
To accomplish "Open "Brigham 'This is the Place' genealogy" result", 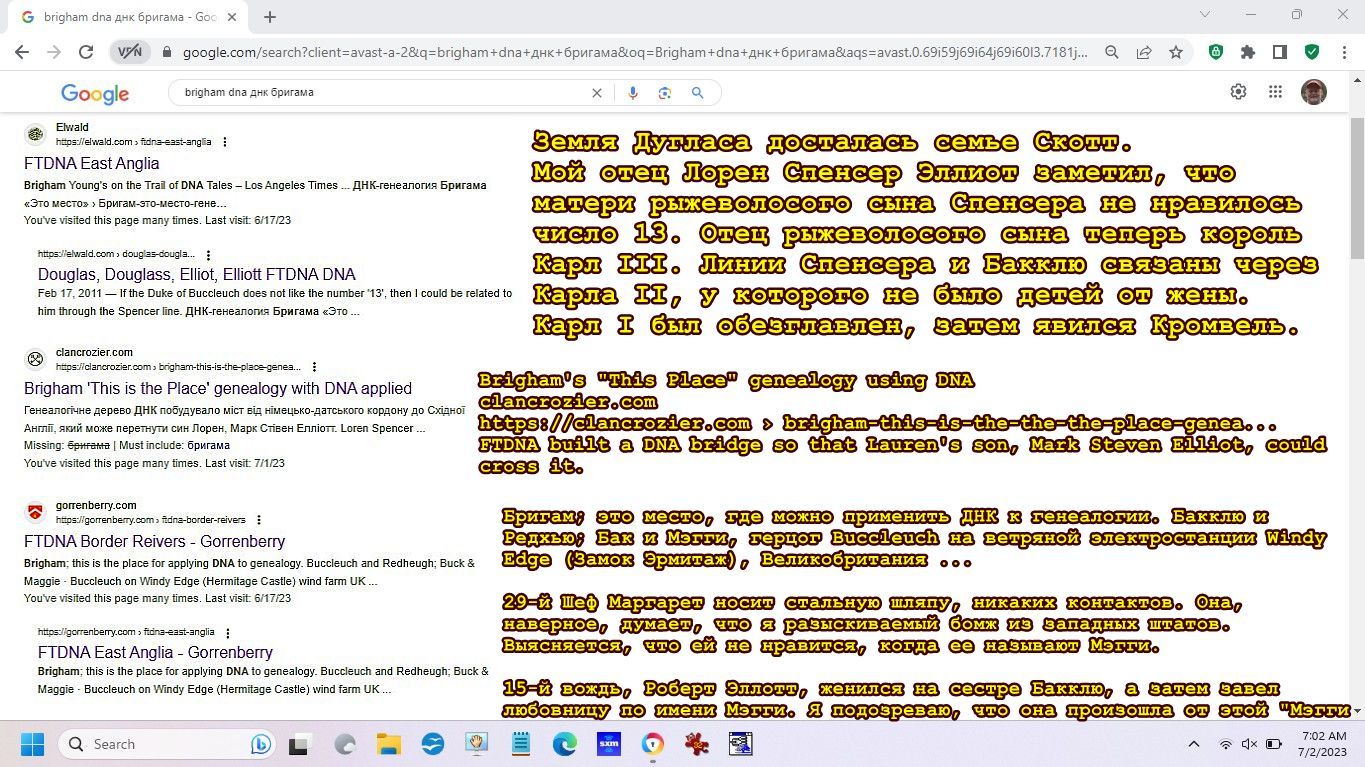I will (218, 388).
